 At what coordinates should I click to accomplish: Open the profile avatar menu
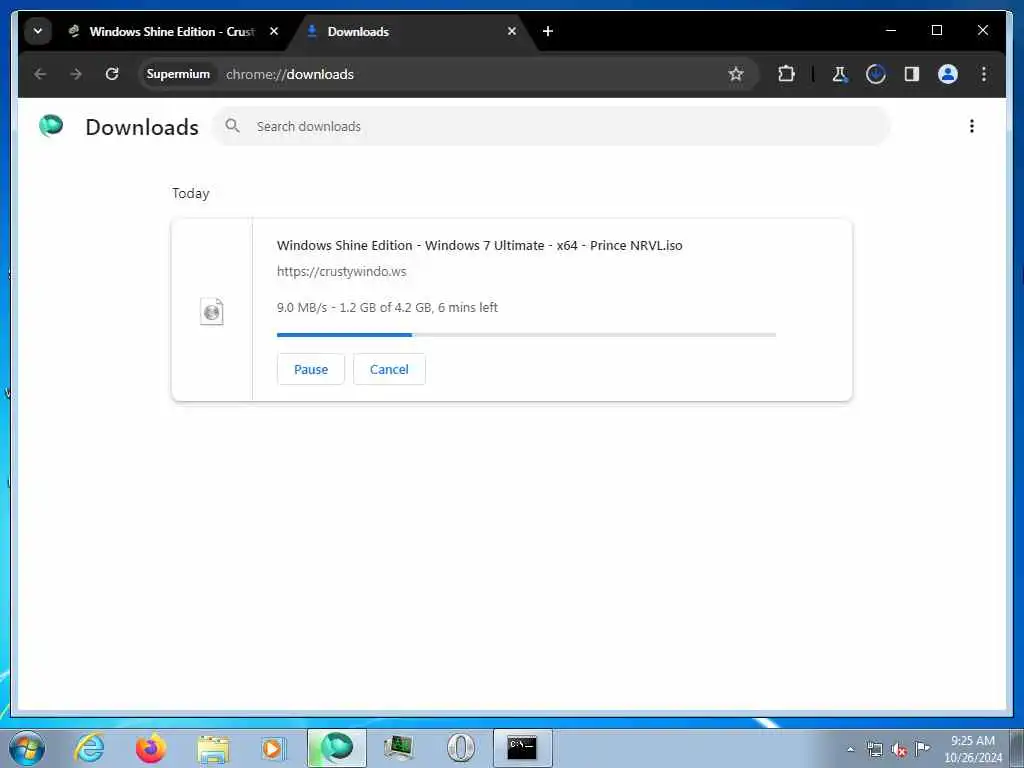pyautogui.click(x=948, y=74)
